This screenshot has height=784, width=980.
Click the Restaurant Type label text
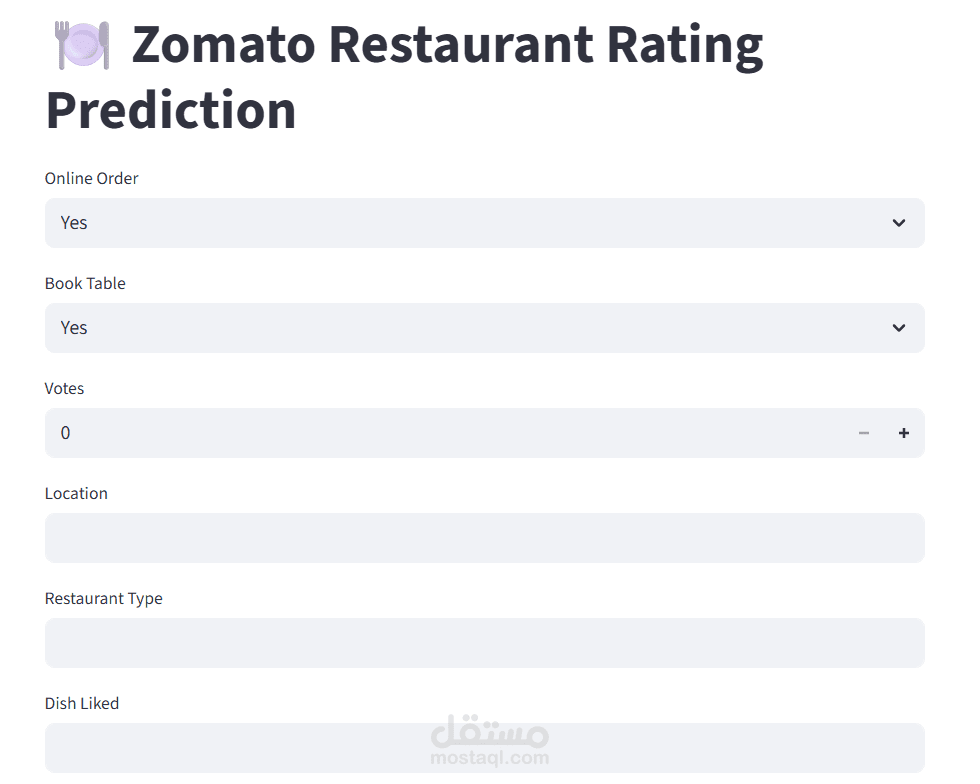tap(103, 598)
